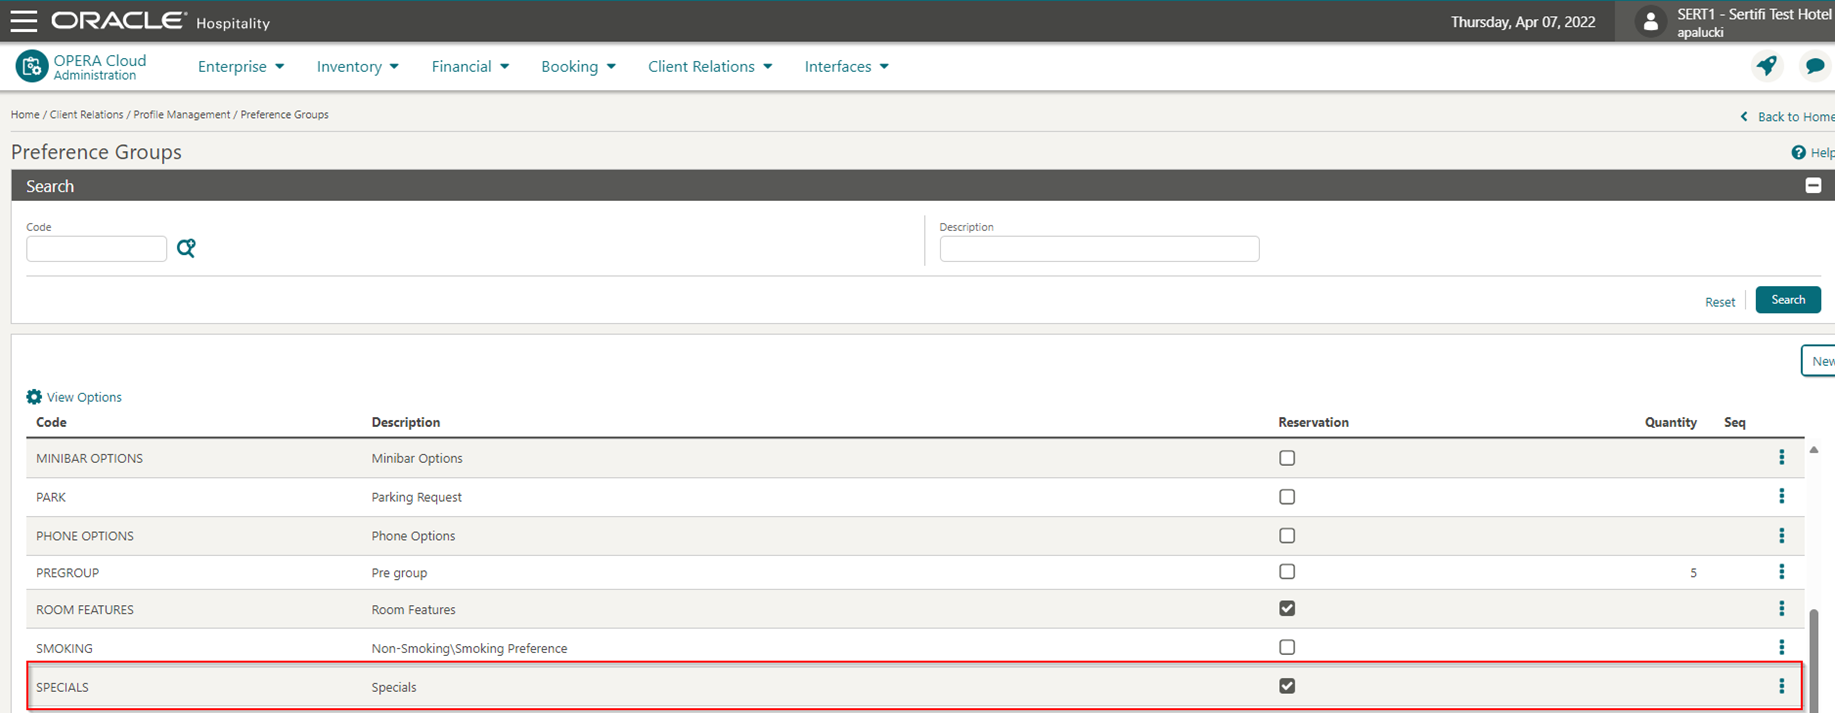Image resolution: width=1835 pixels, height=713 pixels.
Task: Open the Interfaces menu
Action: [847, 66]
